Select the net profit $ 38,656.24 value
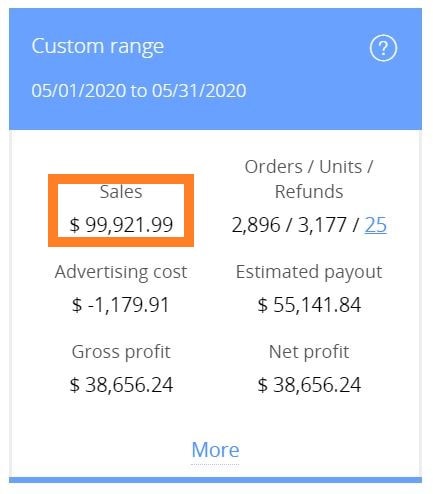This screenshot has height=494, width=433. point(309,384)
